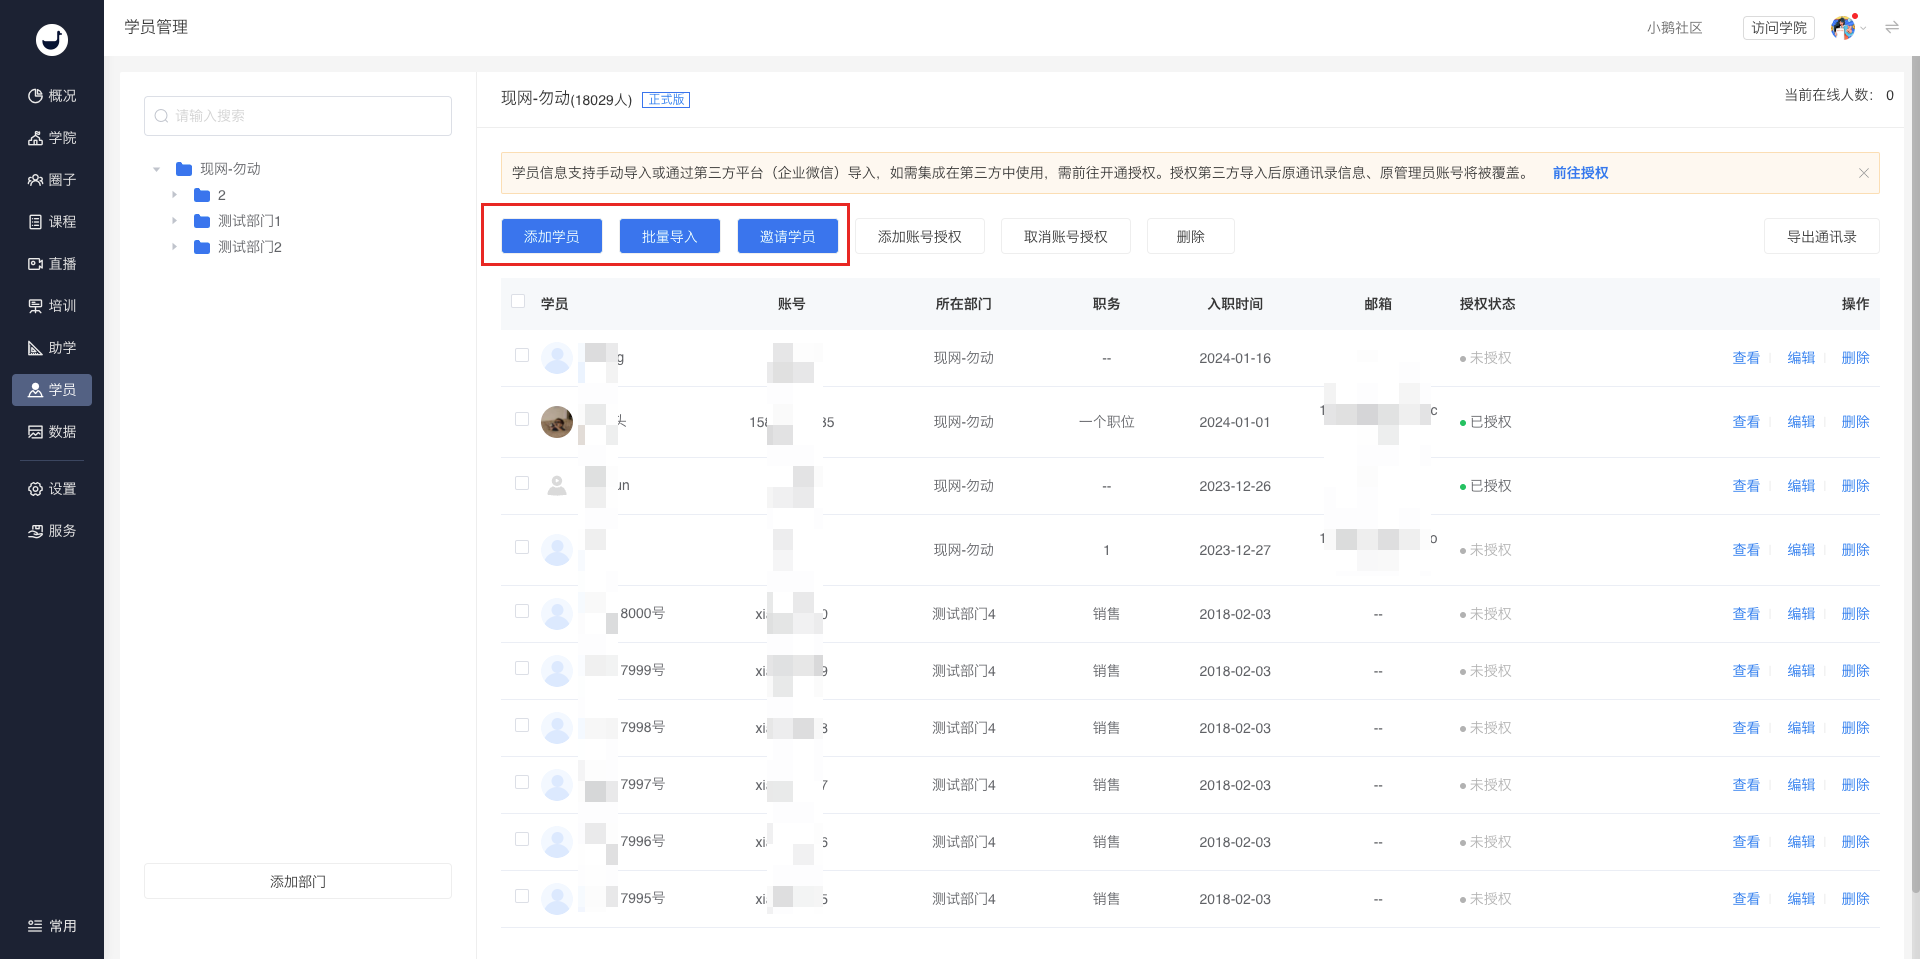This screenshot has height=959, width=1920.
Task: Check the row dated 2024-01-16
Action: 522,355
